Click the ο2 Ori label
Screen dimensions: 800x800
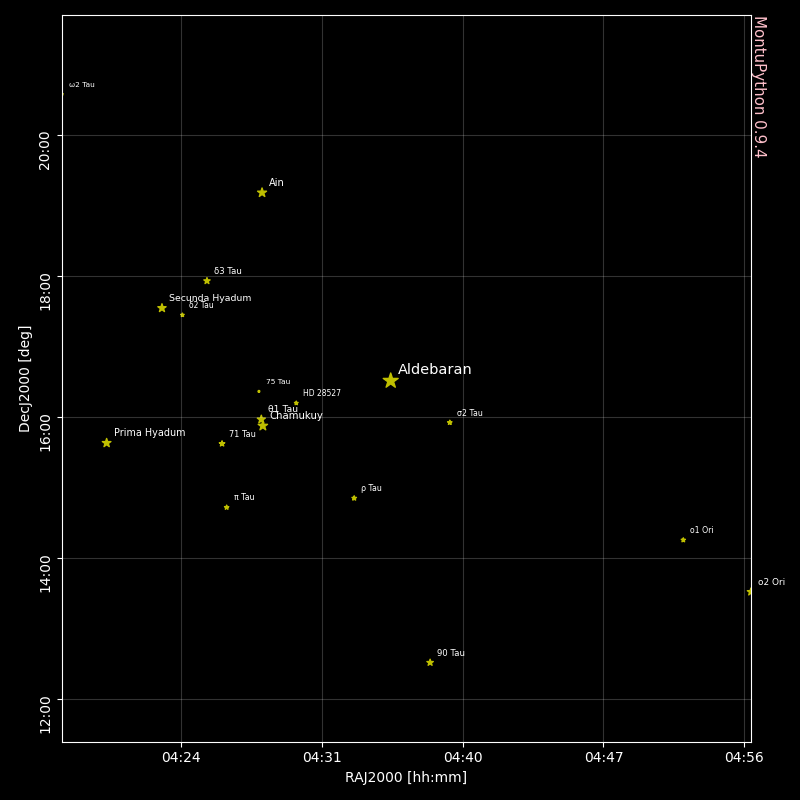pos(771,582)
